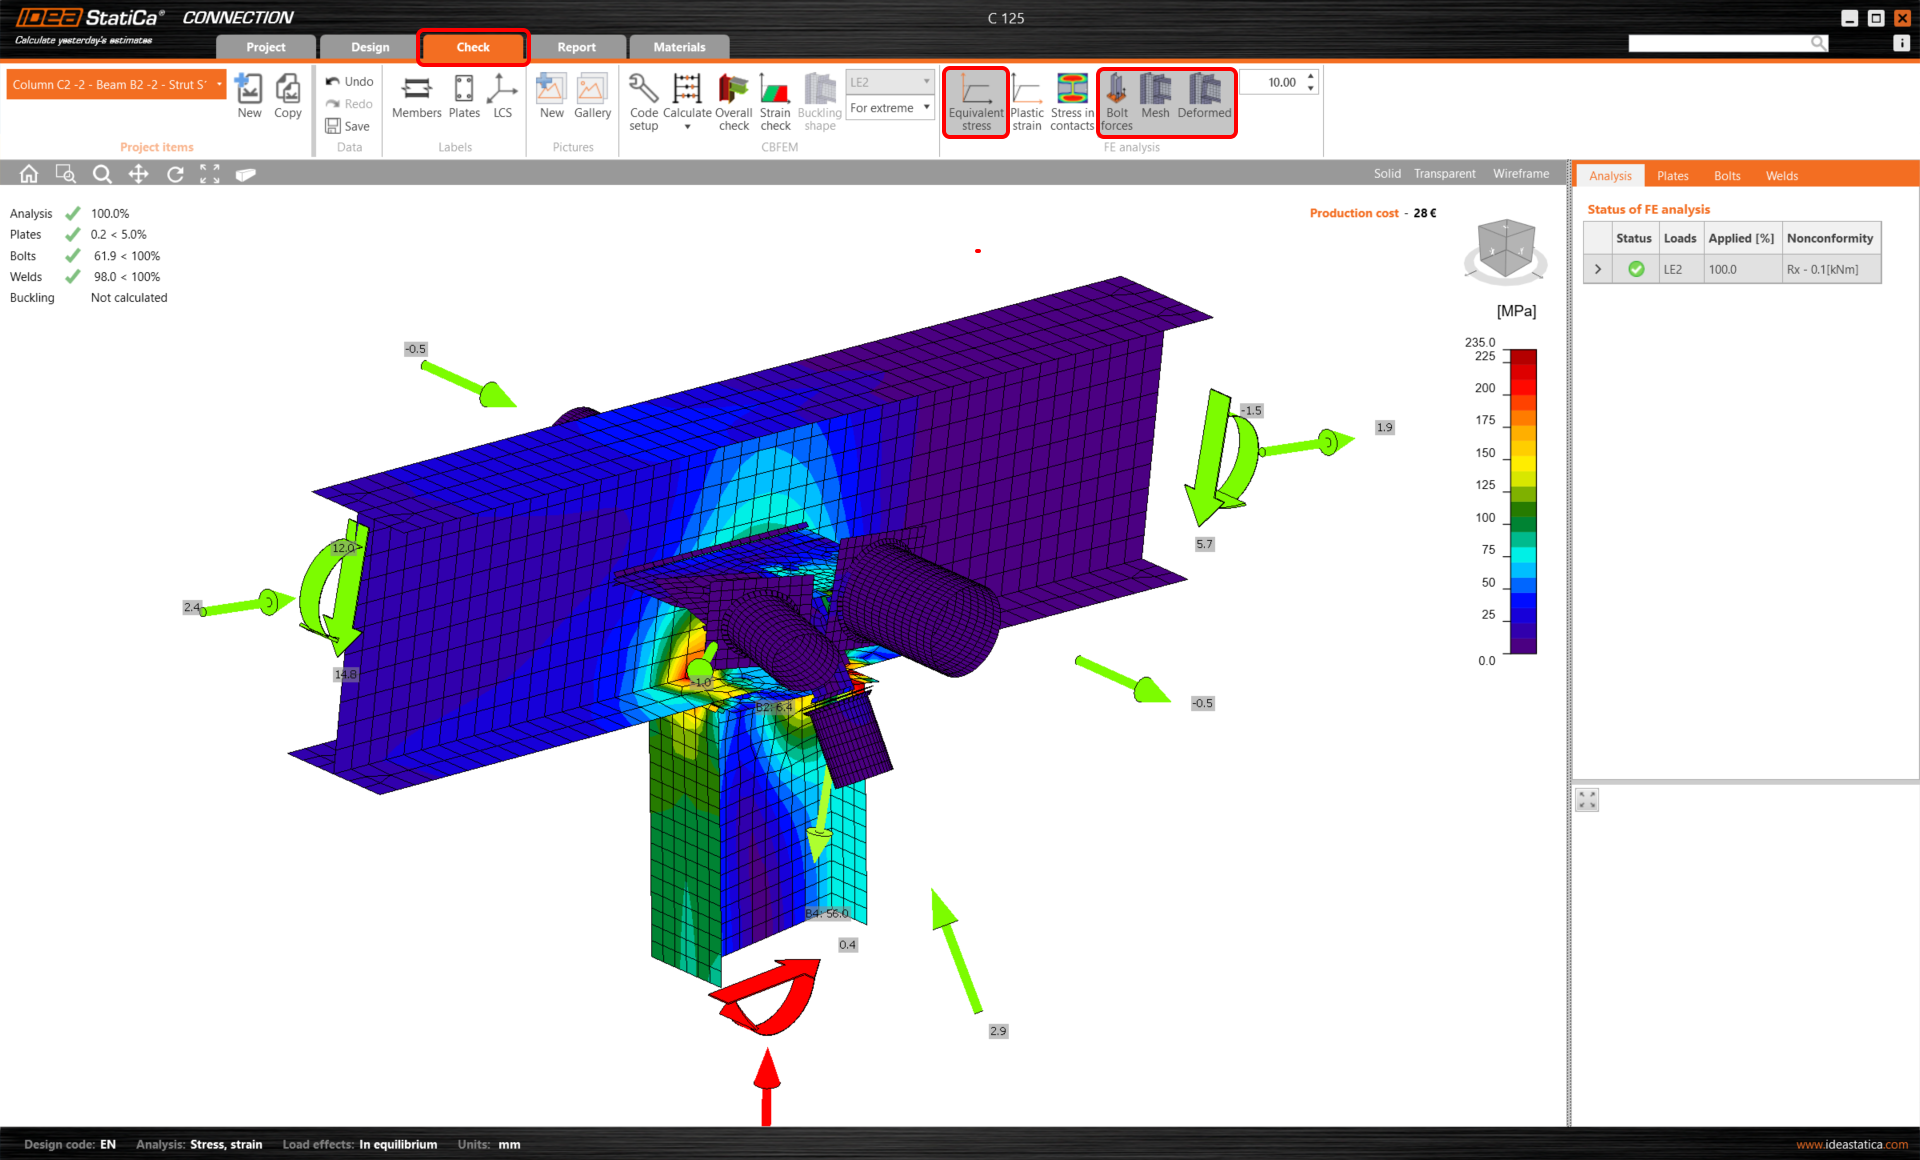The height and width of the screenshot is (1160, 1920).
Task: Open the www.ideastatica.com link
Action: (x=1851, y=1144)
